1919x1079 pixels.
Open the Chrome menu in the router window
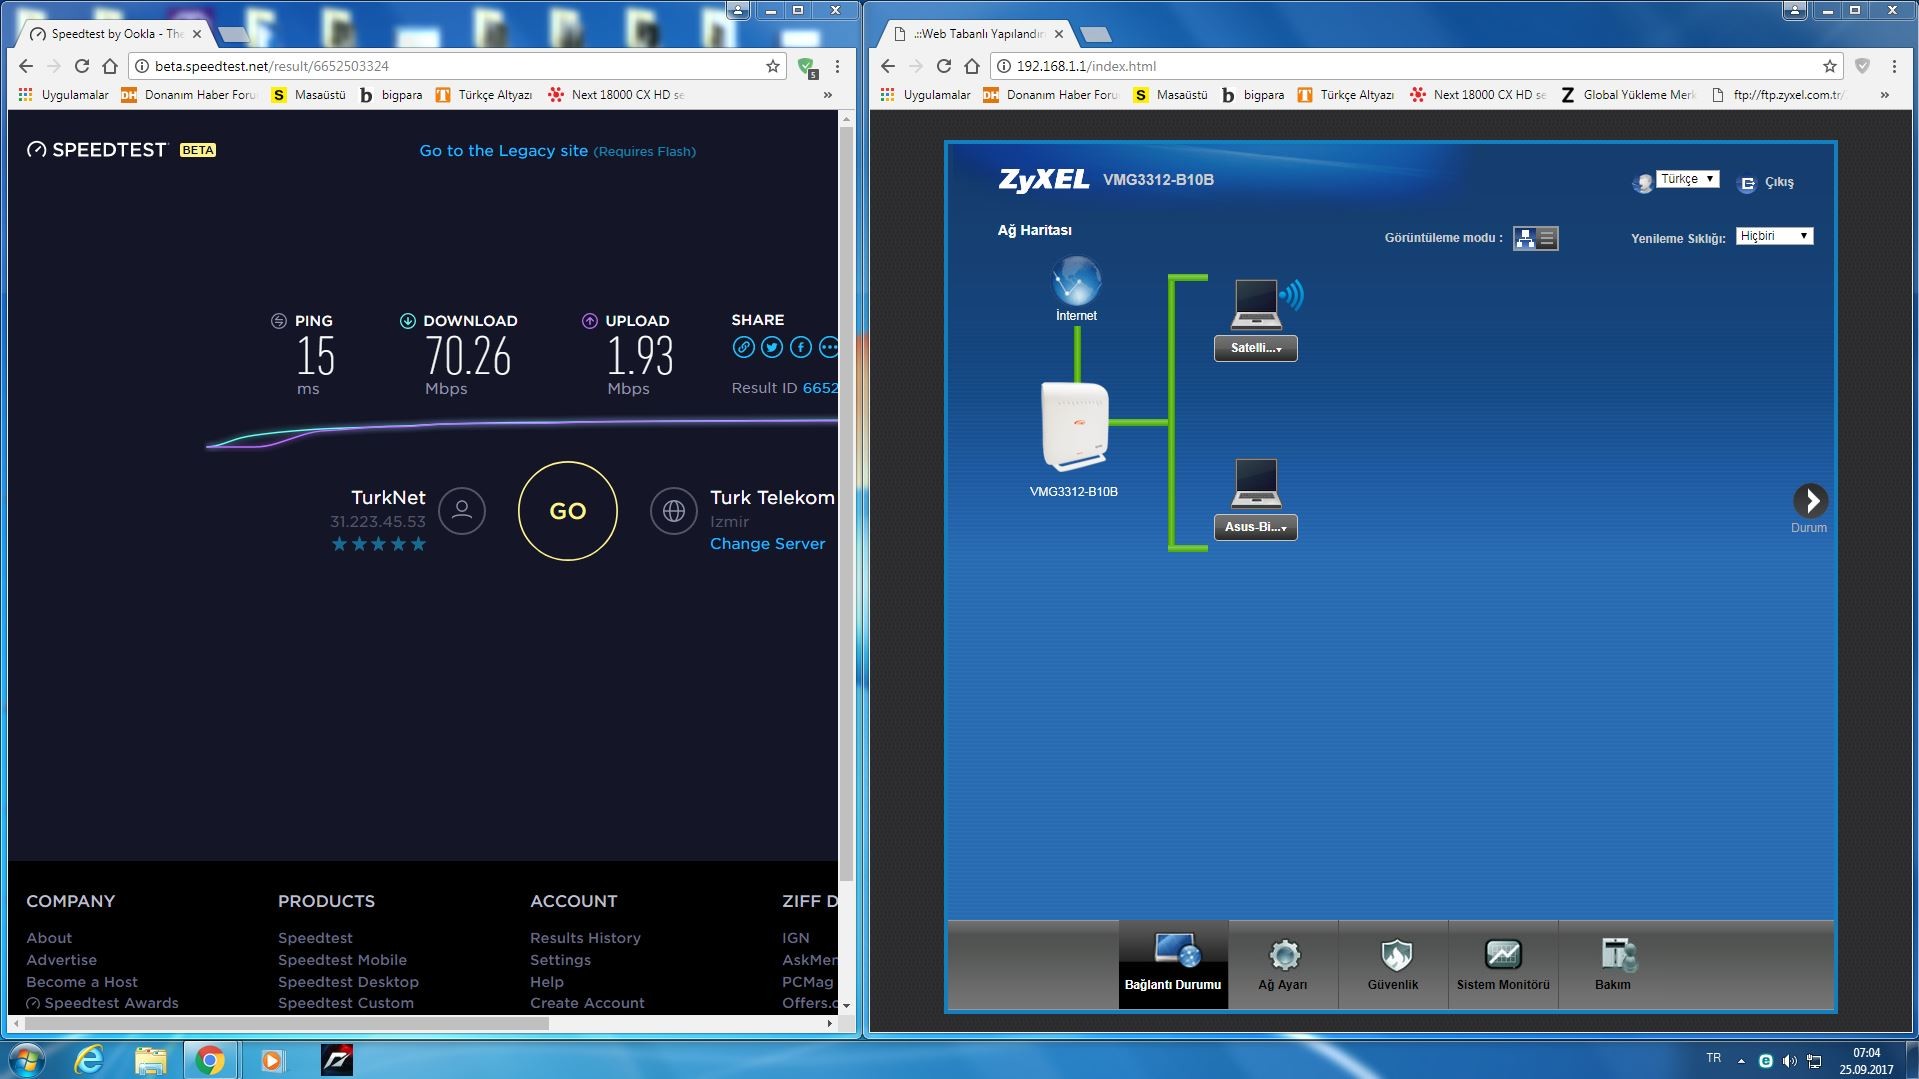click(x=1894, y=66)
